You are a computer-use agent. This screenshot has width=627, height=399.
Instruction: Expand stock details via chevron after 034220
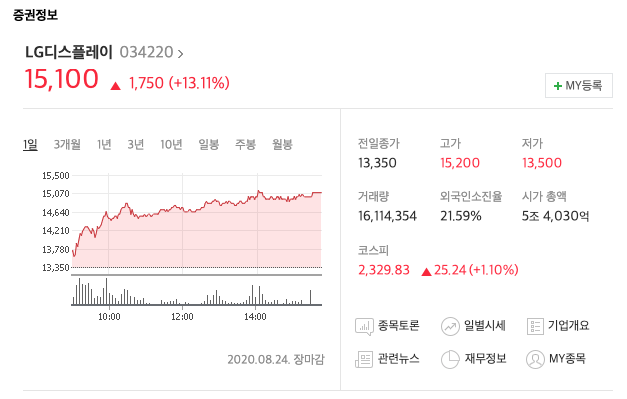[180, 54]
